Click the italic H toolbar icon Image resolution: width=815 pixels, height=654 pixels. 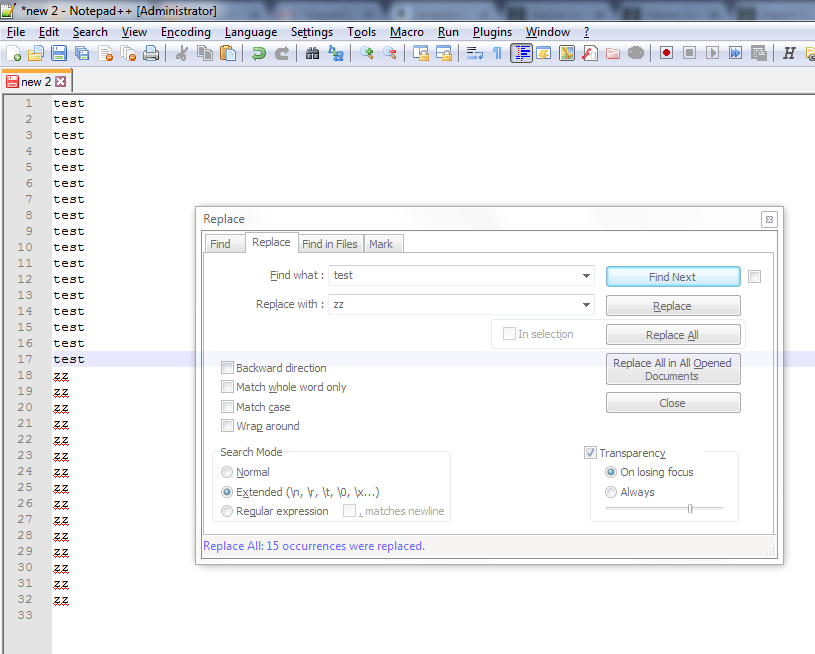point(789,53)
